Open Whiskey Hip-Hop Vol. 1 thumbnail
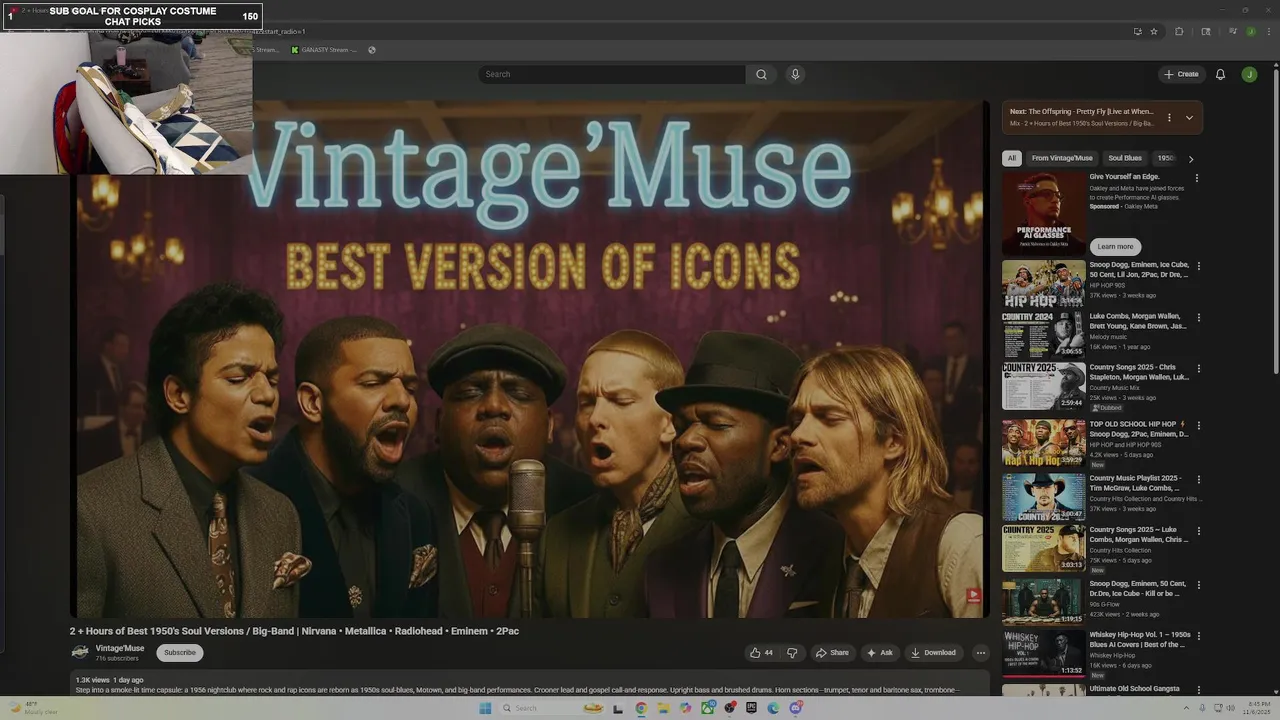 [x=1043, y=653]
